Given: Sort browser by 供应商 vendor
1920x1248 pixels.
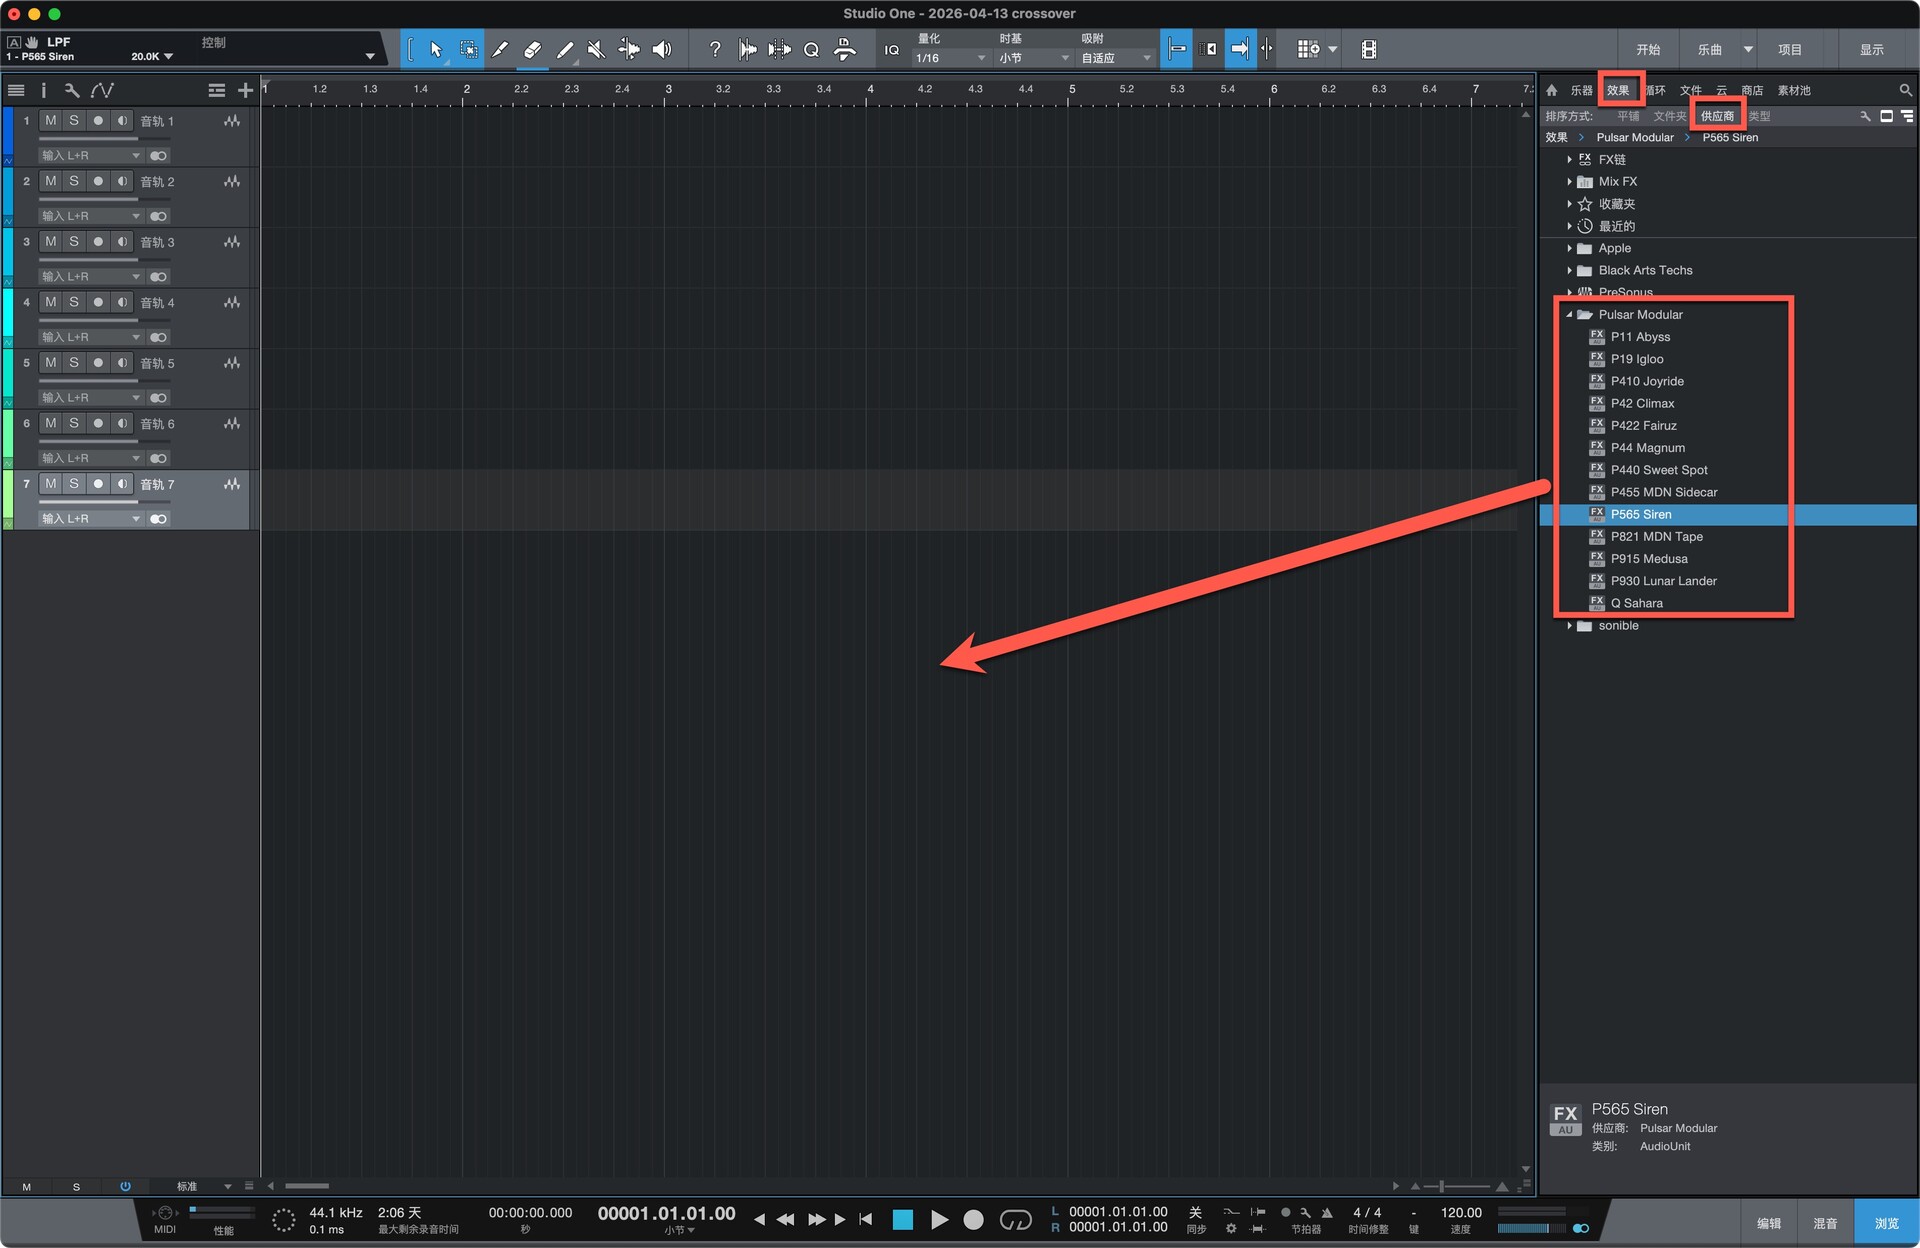Looking at the screenshot, I should [x=1716, y=116].
